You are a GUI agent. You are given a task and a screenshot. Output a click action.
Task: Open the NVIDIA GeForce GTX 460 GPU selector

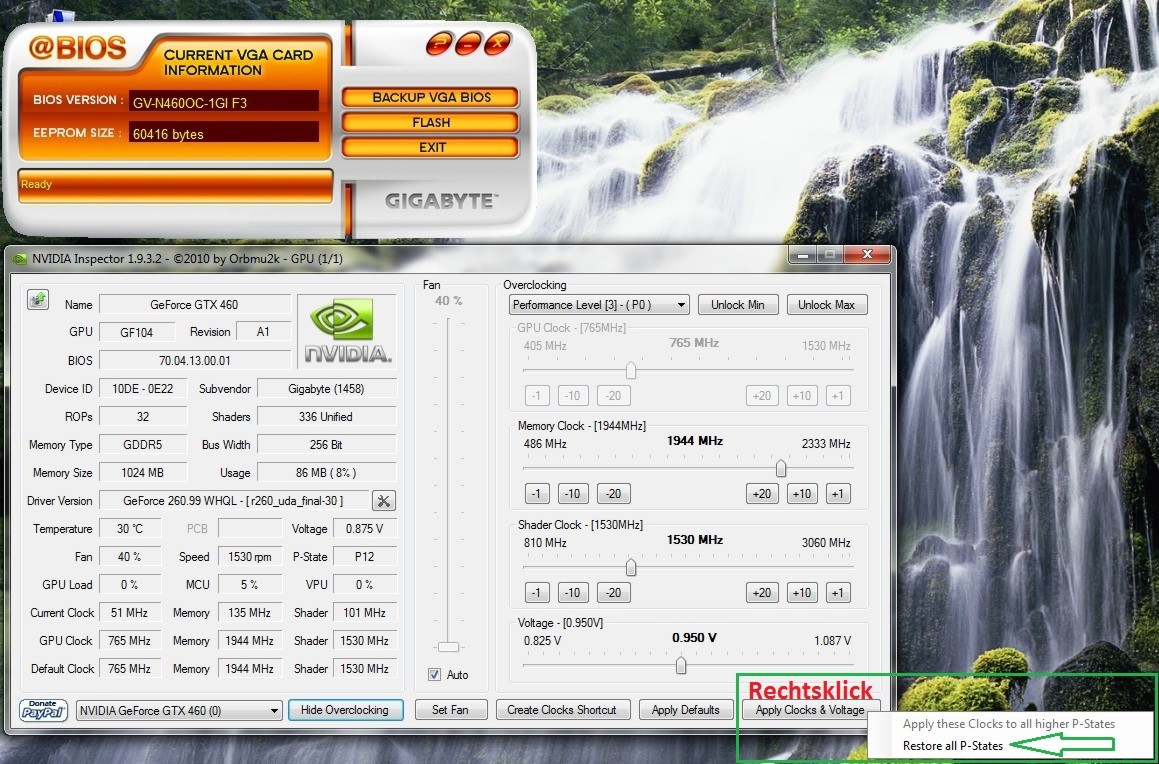179,711
